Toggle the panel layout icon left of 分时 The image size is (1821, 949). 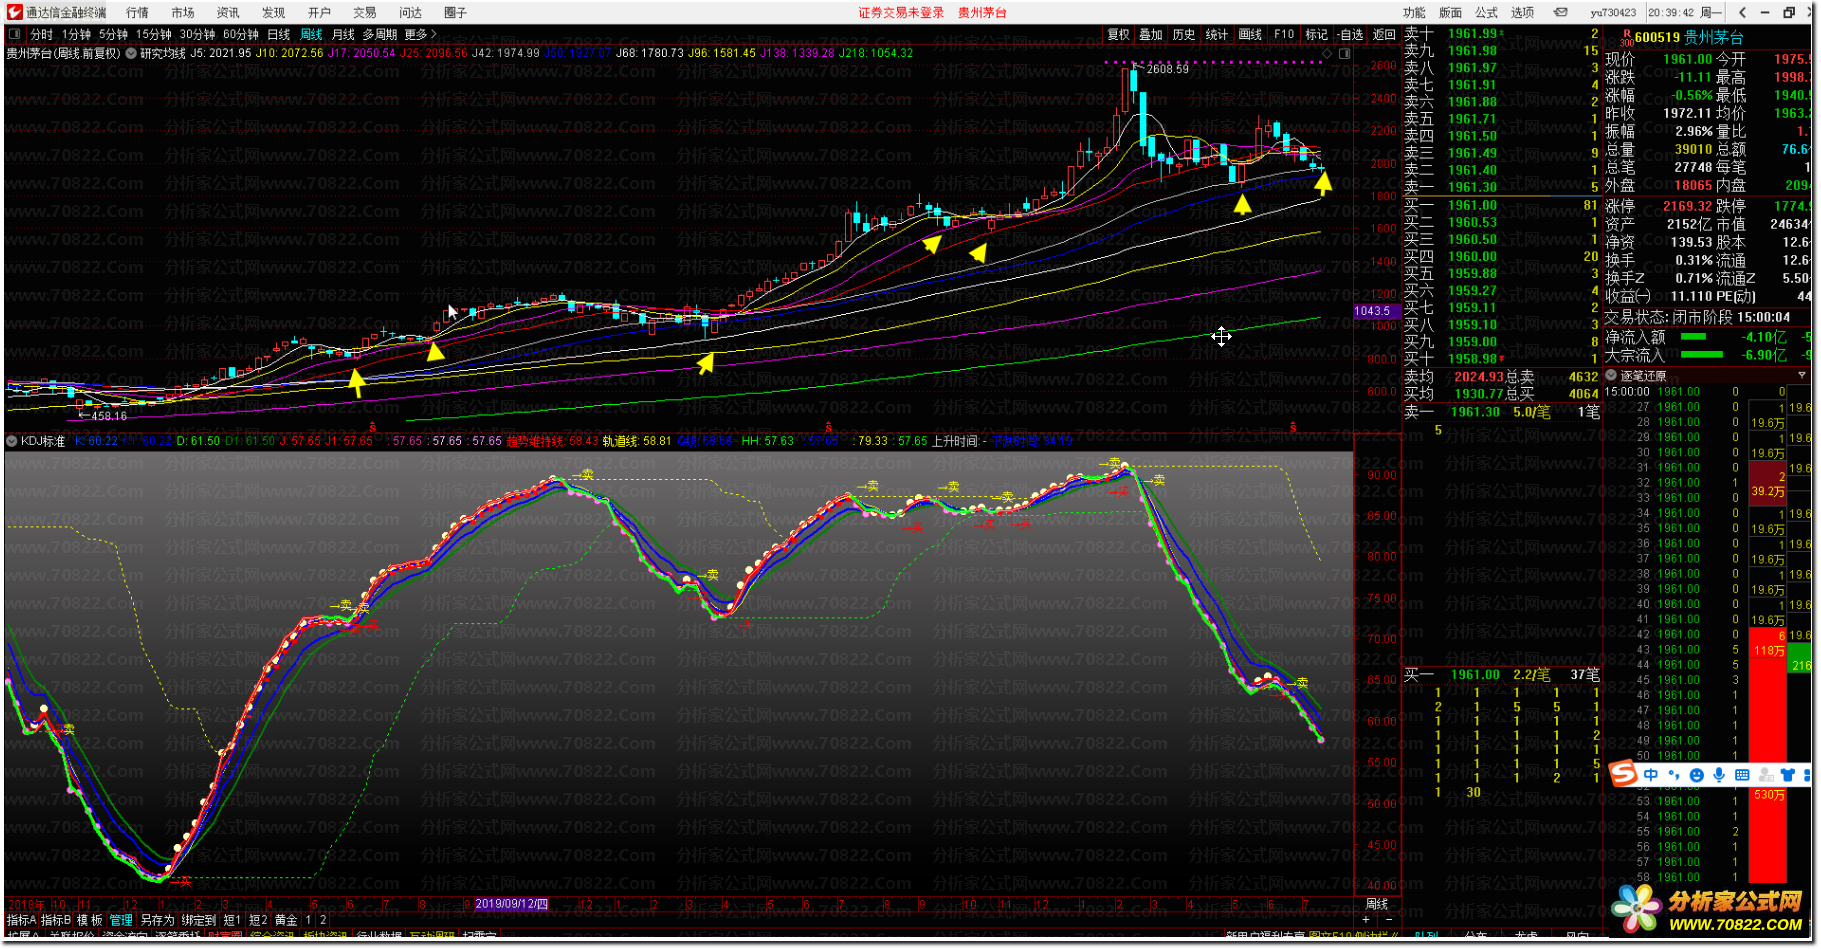[x=14, y=34]
